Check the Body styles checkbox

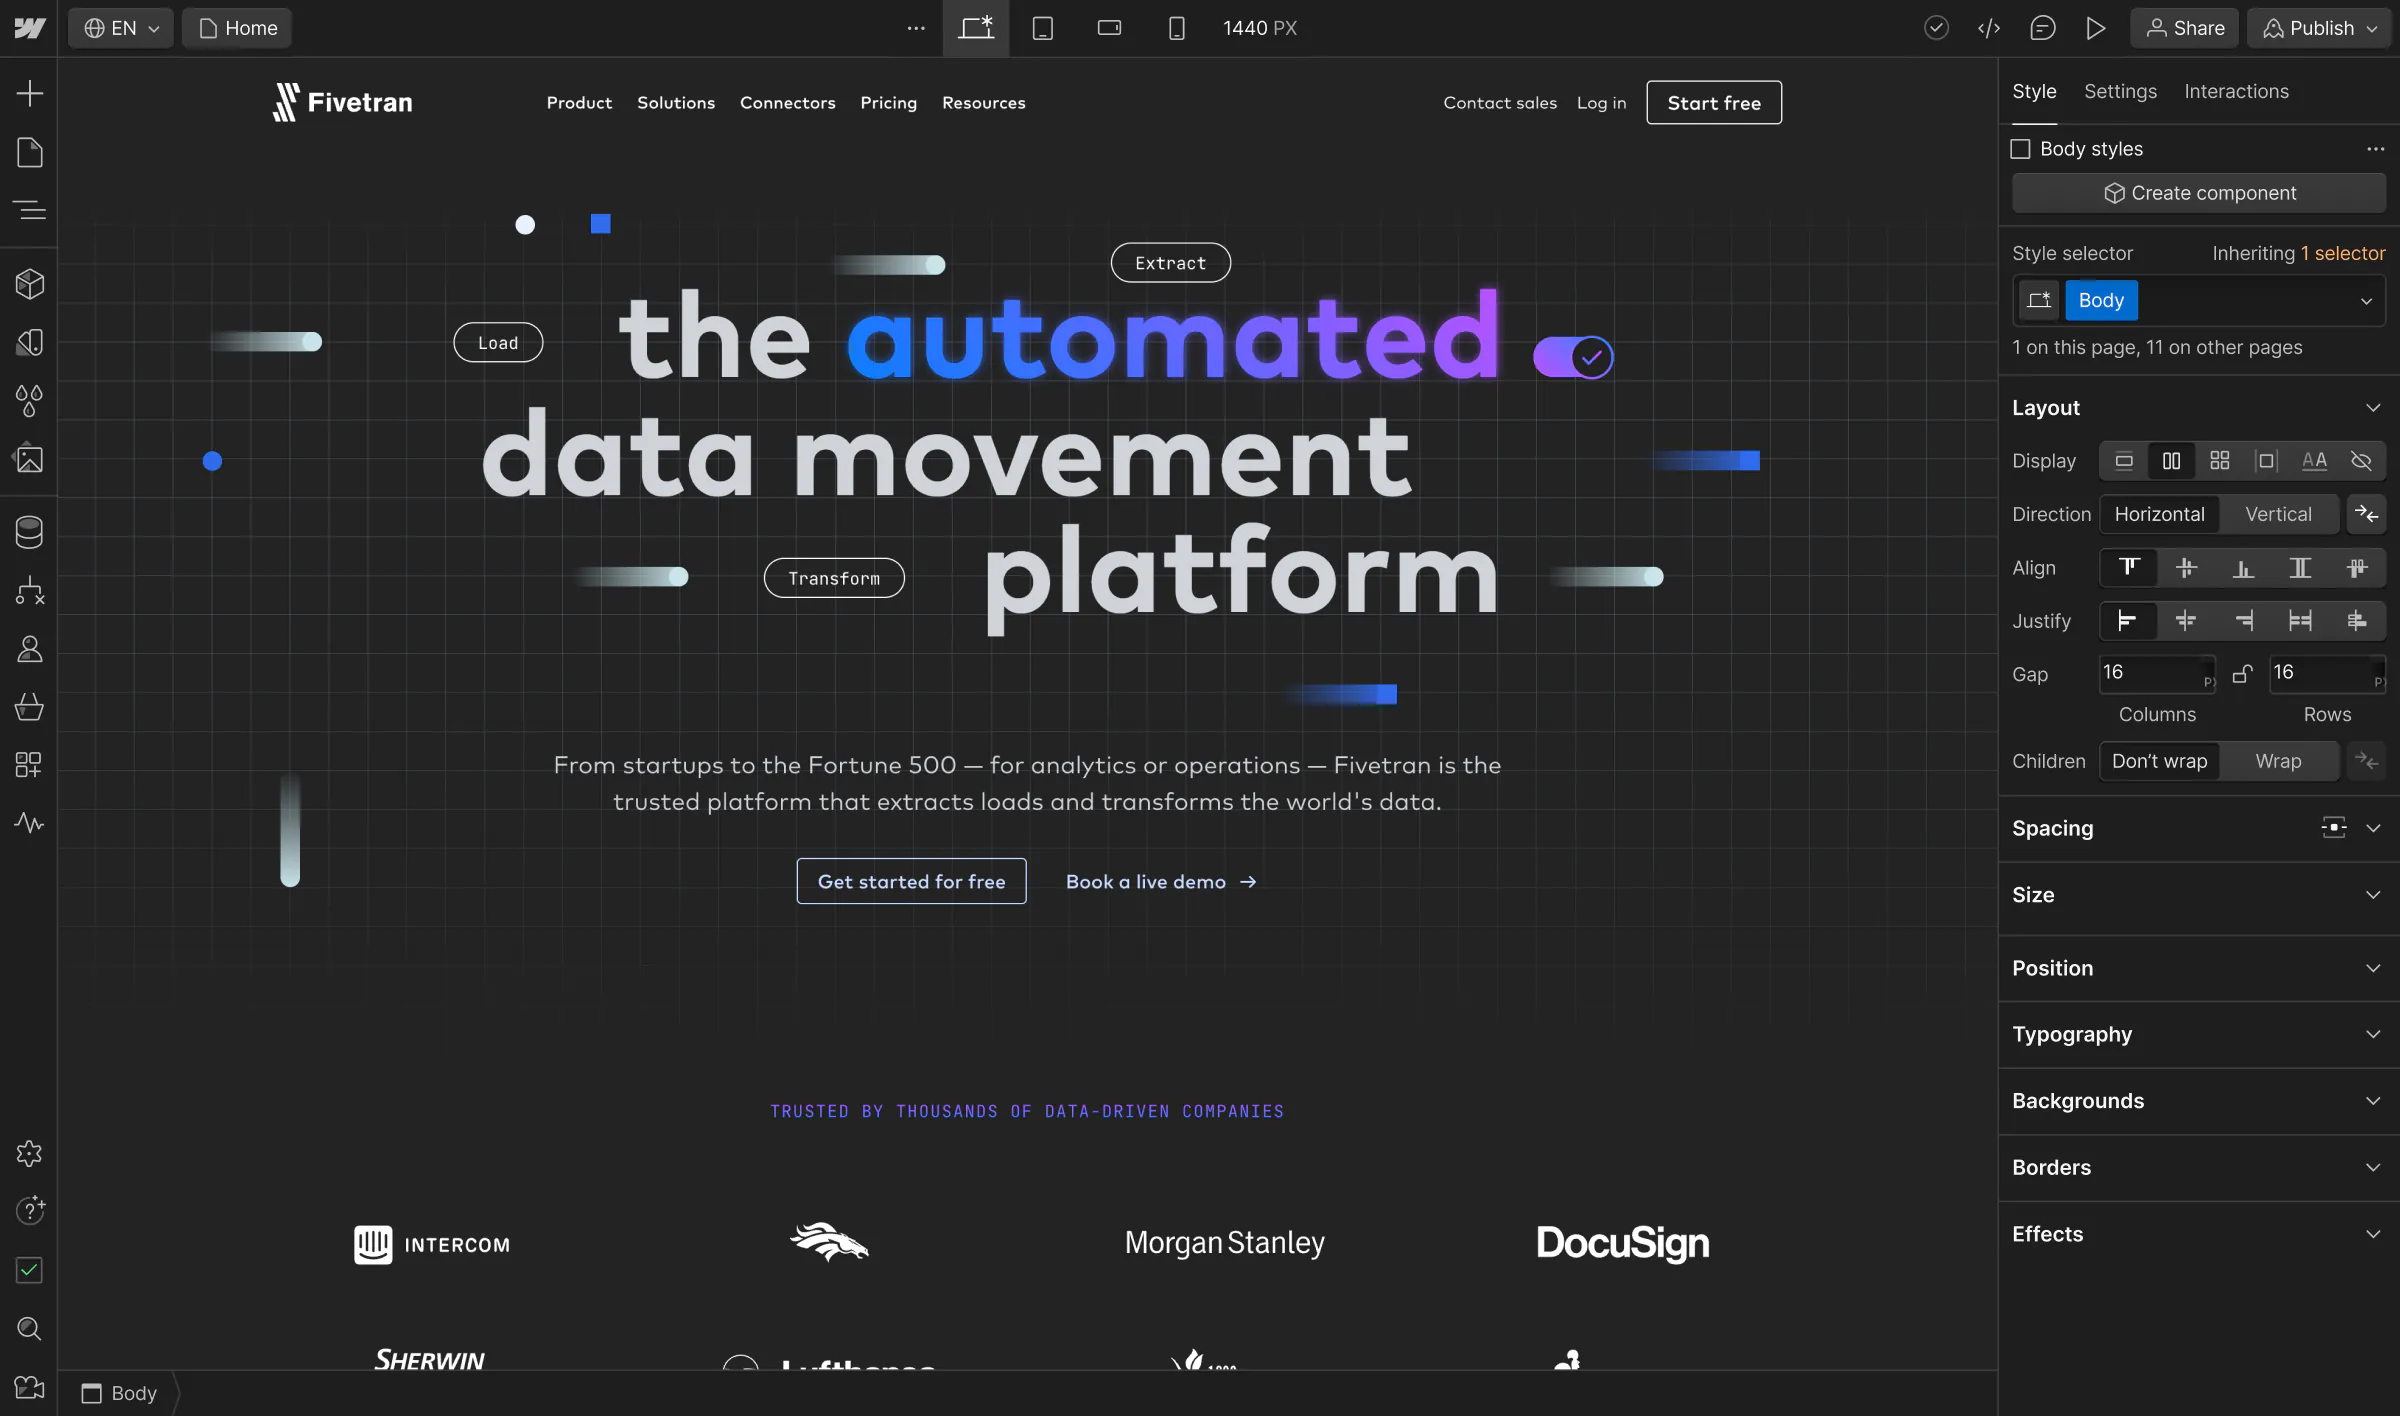(2021, 149)
